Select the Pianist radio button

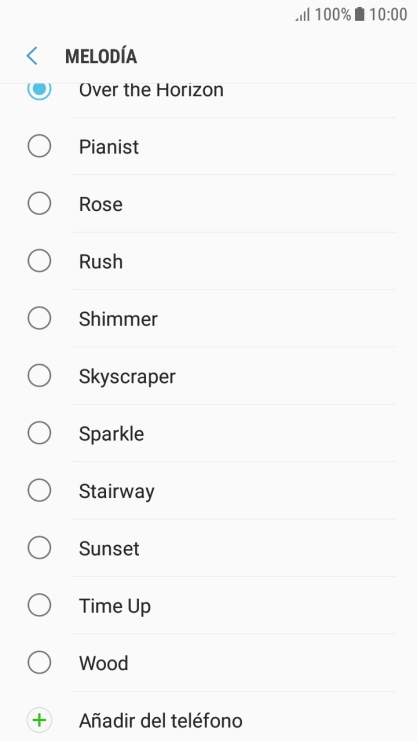[39, 146]
